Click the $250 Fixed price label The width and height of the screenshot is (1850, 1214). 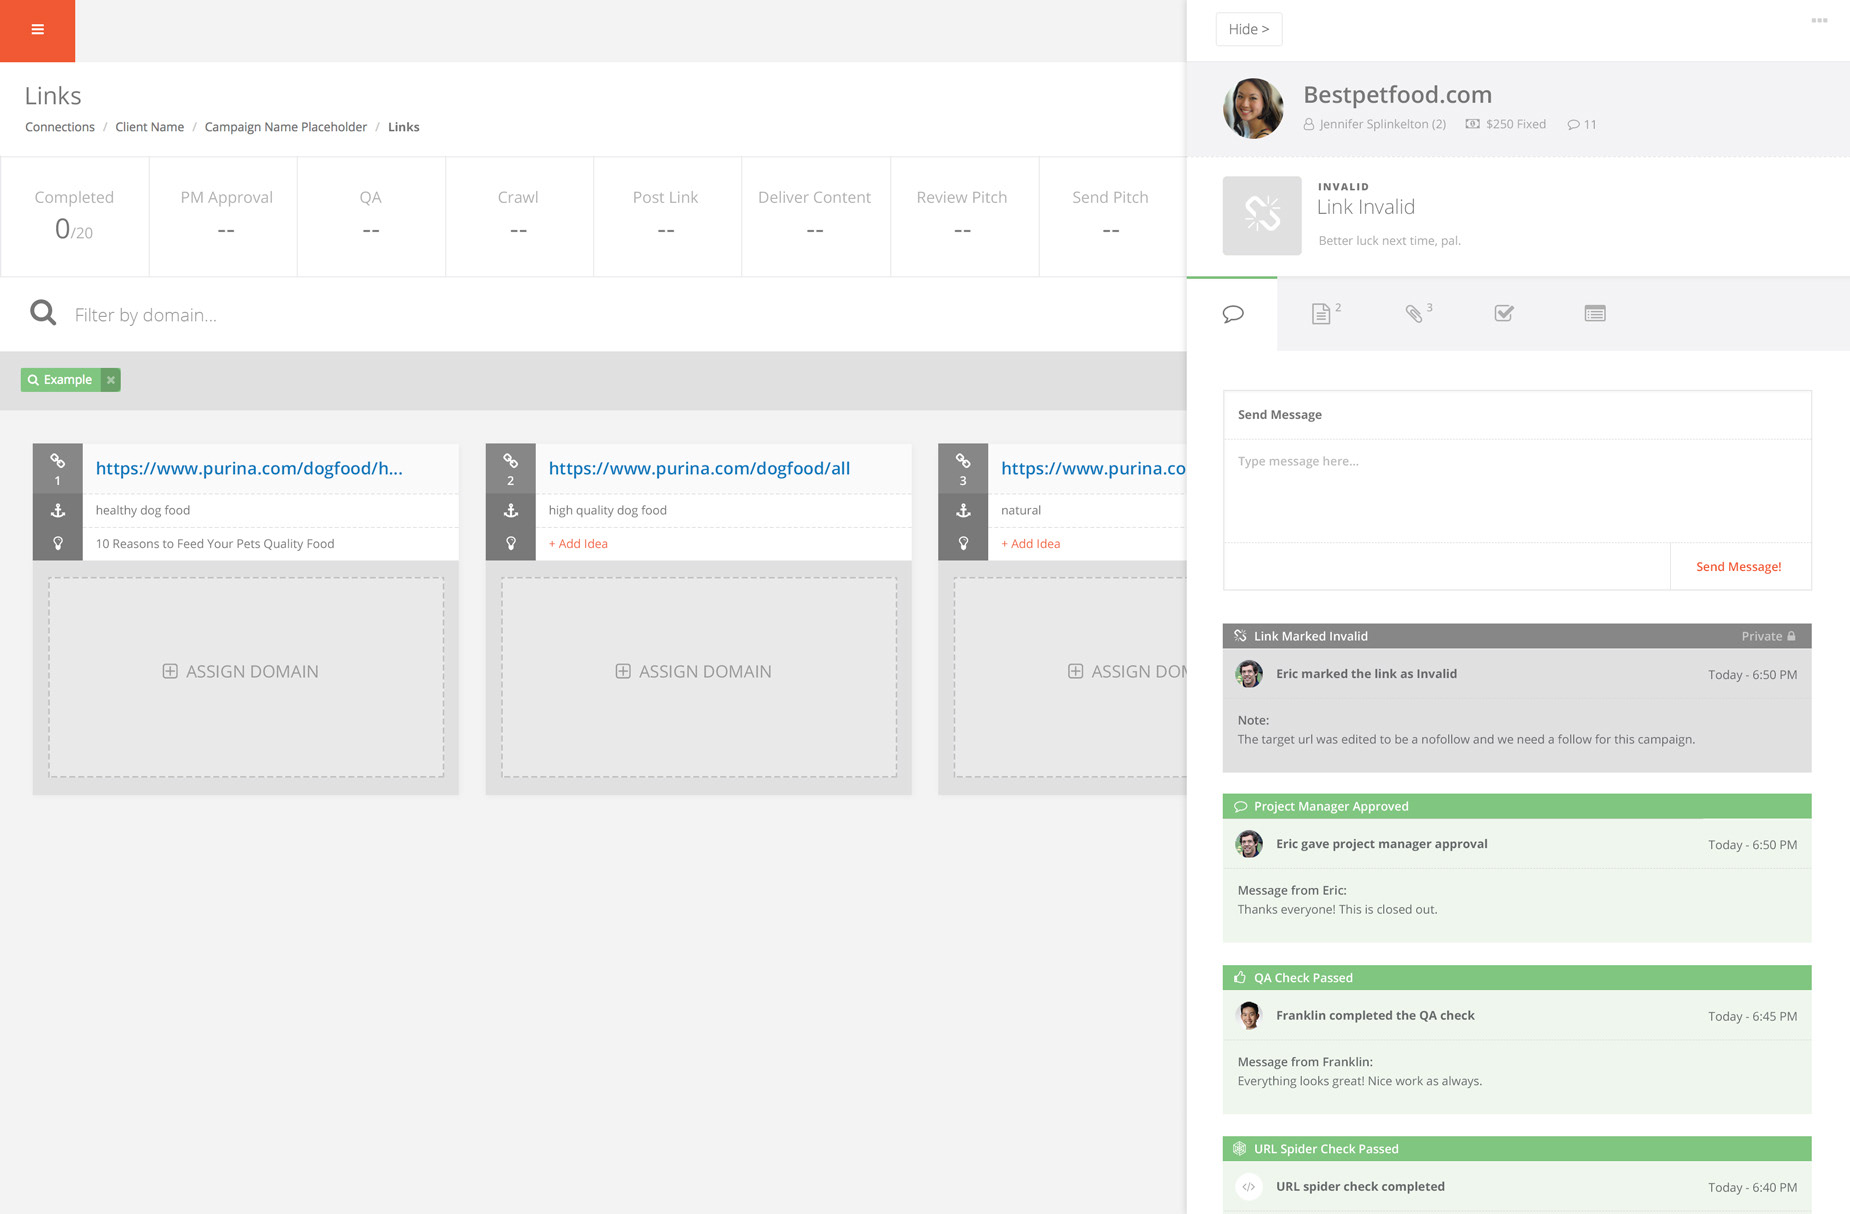(x=1506, y=124)
